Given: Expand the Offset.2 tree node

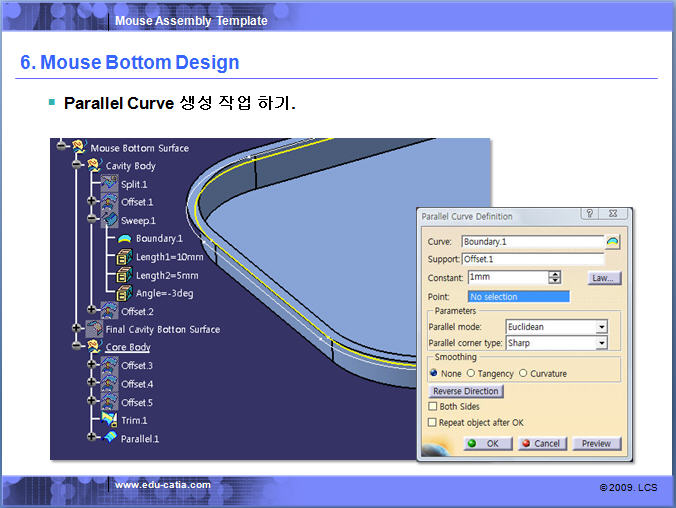Looking at the screenshot, I should point(92,311).
